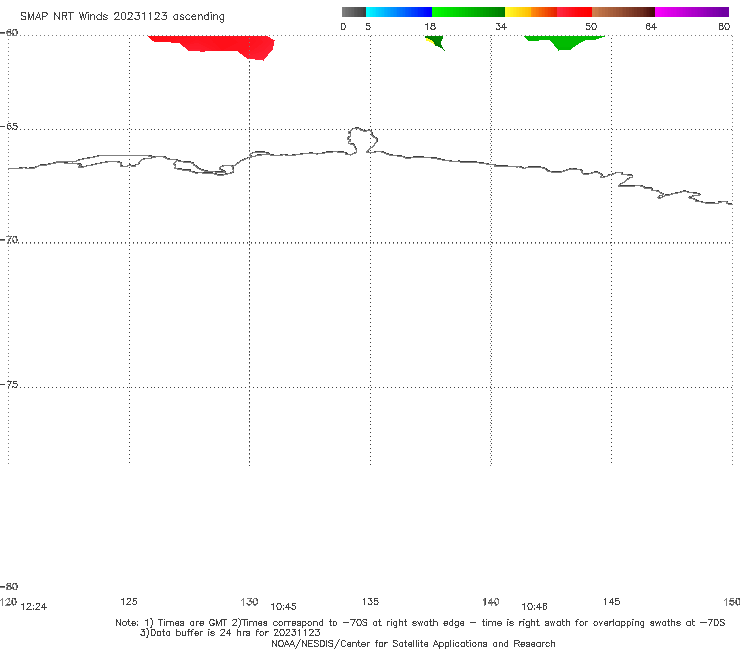Image resolution: width=740 pixels, height=650 pixels.
Task: Click the bright green wind patch near 145
Action: [564, 42]
